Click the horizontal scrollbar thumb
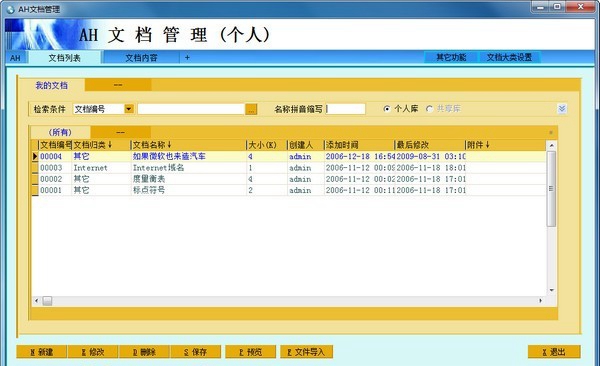The height and width of the screenshot is (366, 600). [x=47, y=301]
